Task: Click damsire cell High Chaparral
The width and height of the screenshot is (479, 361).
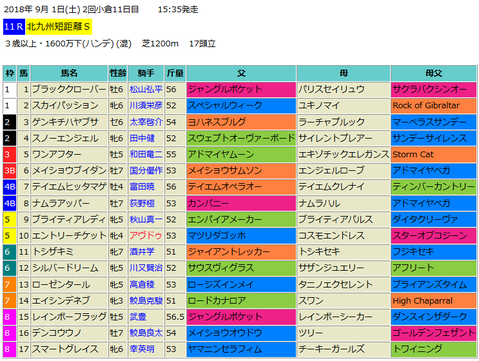Action: tap(434, 301)
